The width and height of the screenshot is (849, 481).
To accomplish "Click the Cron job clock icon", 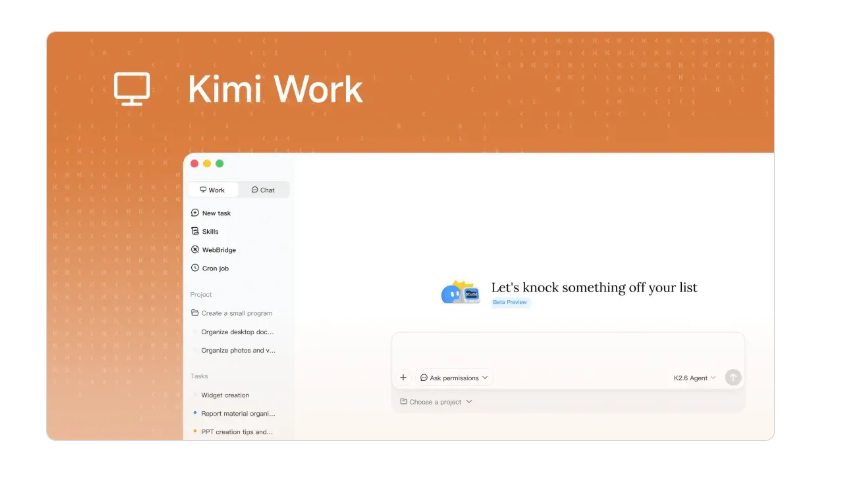I will (x=195, y=268).
